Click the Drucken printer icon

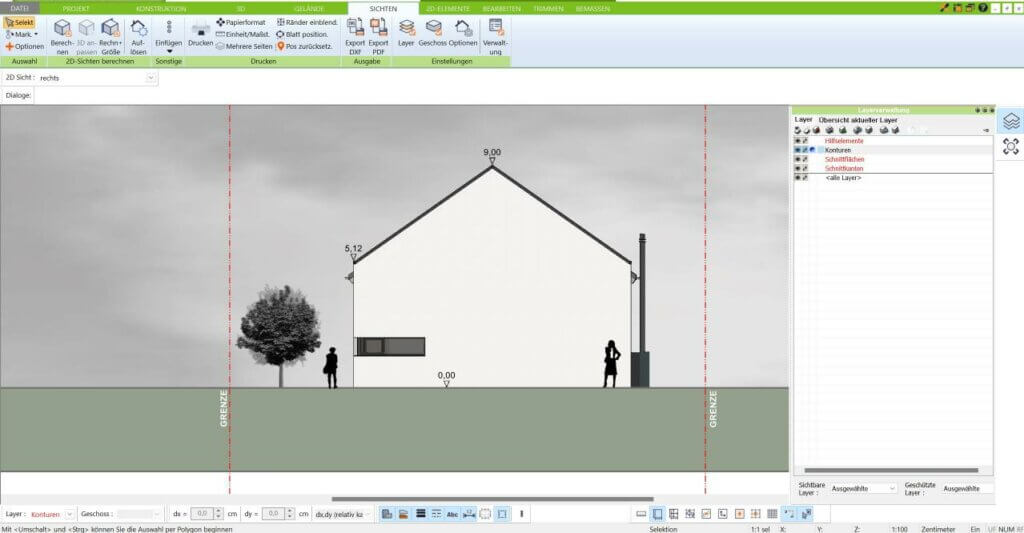[200, 27]
